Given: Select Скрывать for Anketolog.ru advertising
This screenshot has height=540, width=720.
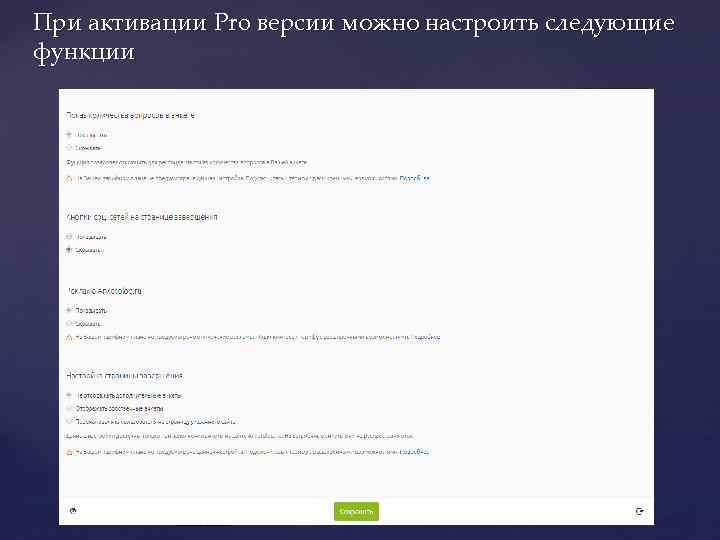Looking at the screenshot, I should pos(69,324).
